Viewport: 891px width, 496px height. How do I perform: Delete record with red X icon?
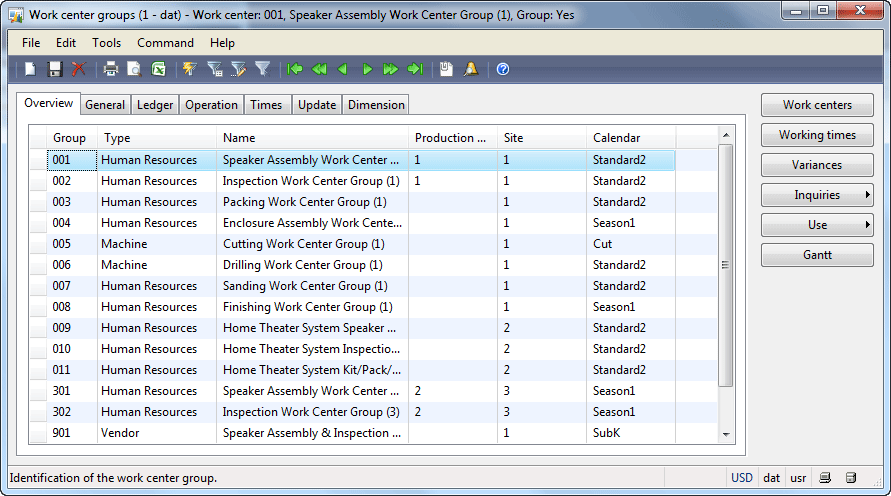pyautogui.click(x=78, y=69)
